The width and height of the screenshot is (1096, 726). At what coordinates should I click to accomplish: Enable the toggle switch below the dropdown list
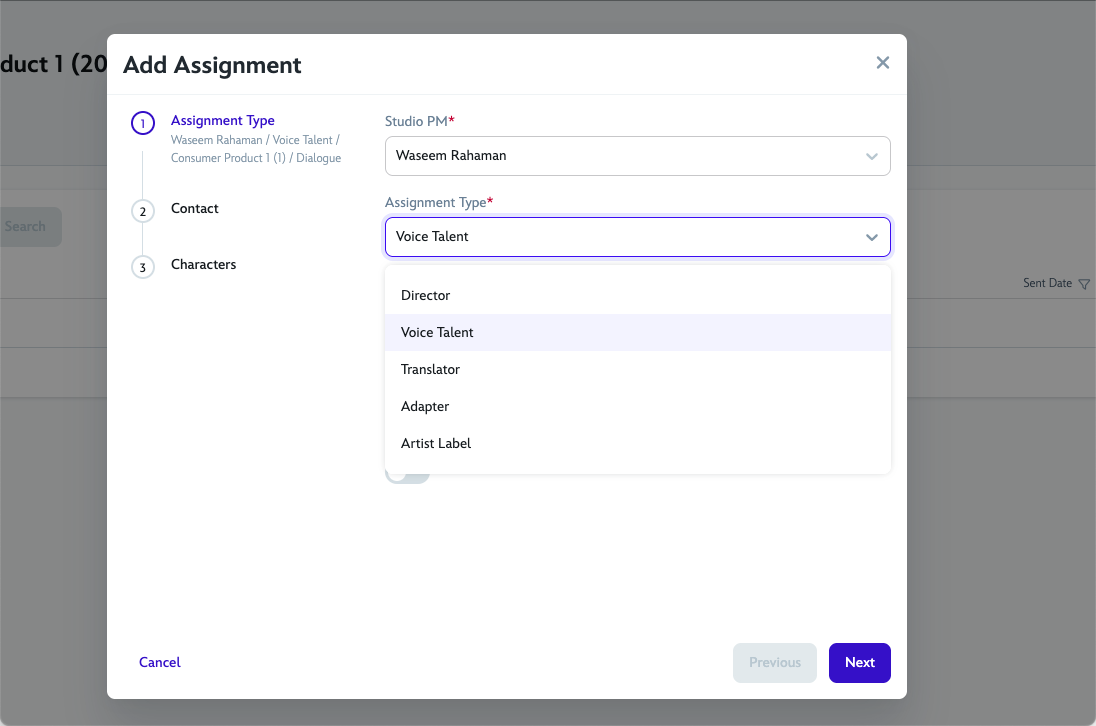[x=407, y=472]
